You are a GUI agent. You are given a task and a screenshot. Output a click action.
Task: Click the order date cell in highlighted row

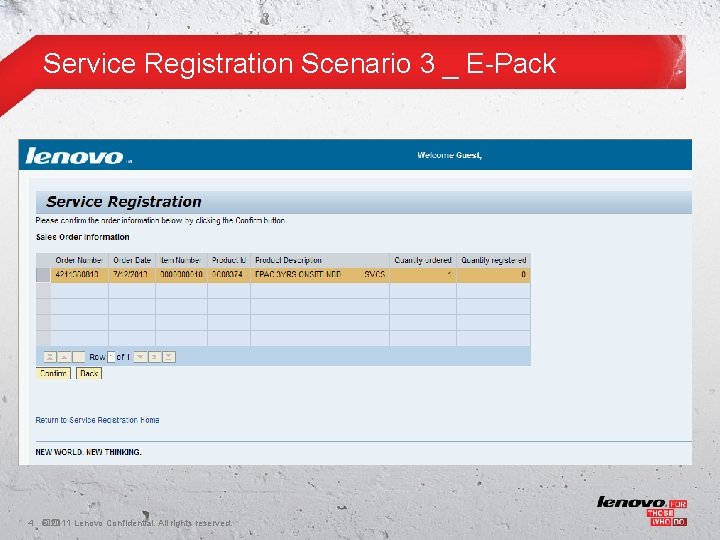pos(132,275)
